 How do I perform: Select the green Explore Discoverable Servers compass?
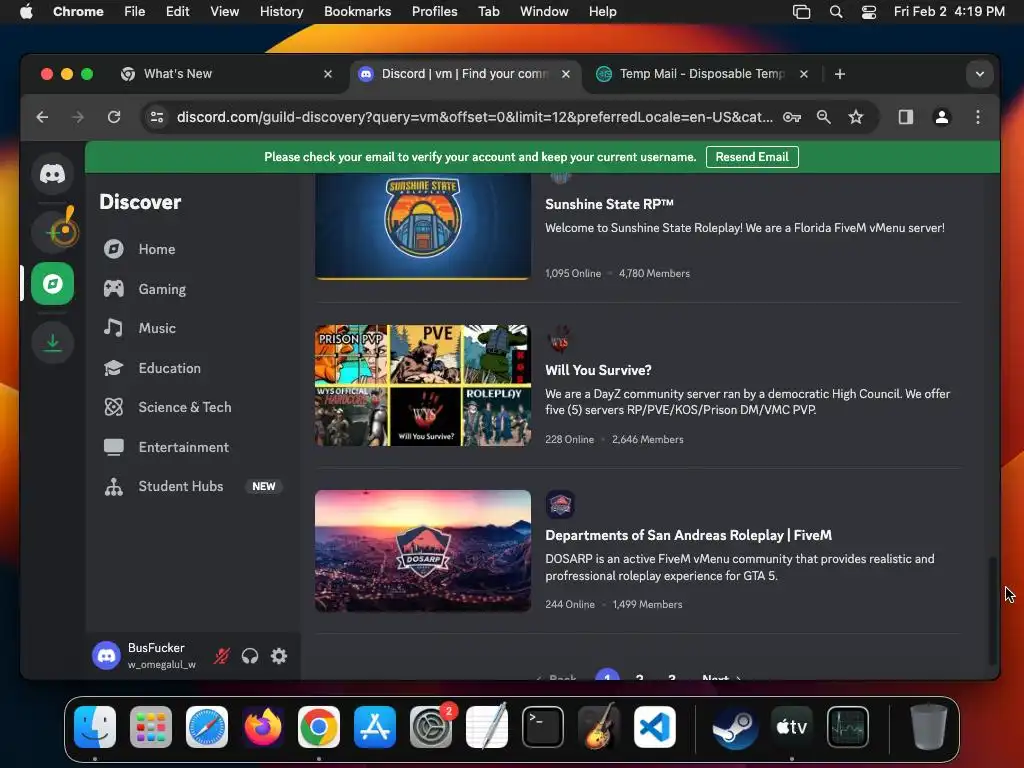tap(53, 284)
